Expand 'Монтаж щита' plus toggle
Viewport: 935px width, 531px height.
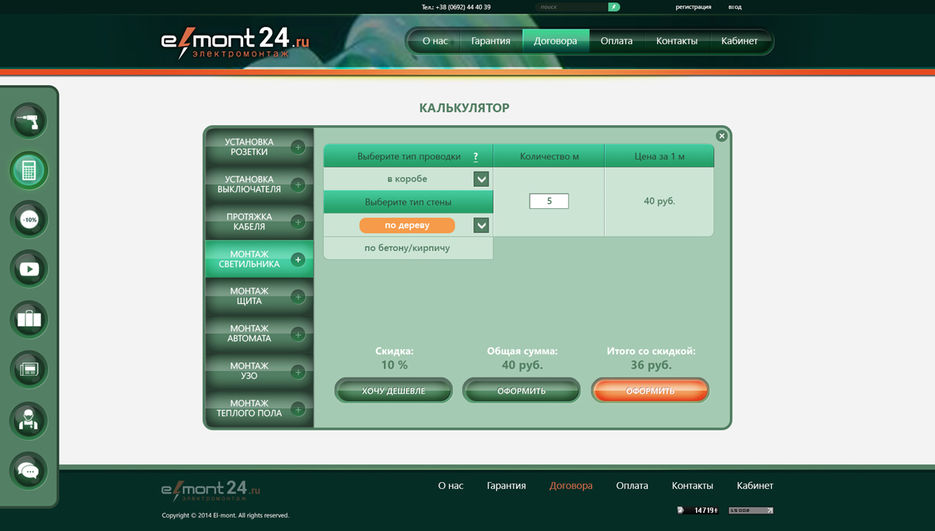point(298,296)
